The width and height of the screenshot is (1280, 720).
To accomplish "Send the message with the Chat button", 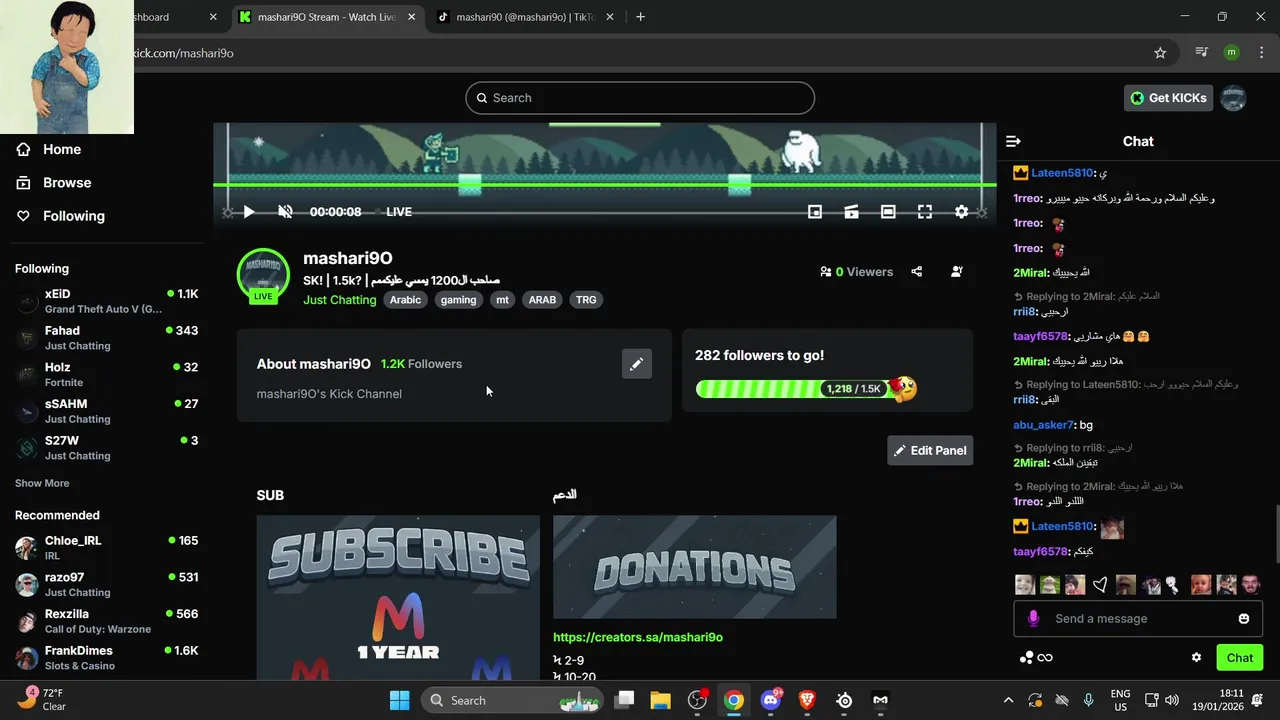I will (x=1240, y=658).
